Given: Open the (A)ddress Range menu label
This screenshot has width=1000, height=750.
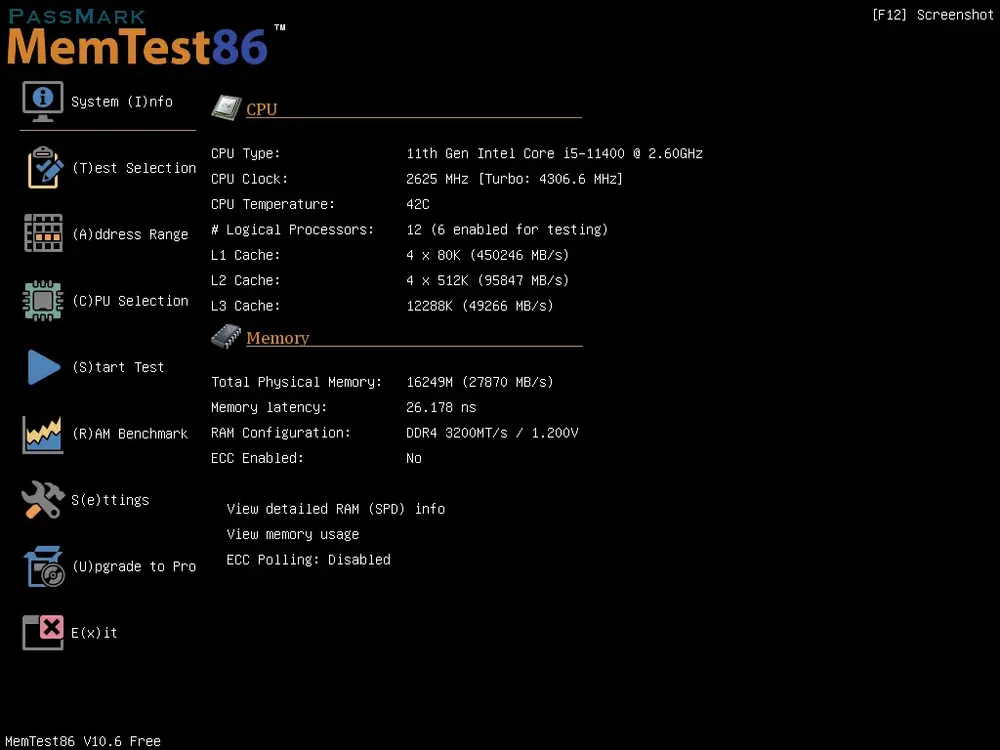Looking at the screenshot, I should (x=130, y=234).
